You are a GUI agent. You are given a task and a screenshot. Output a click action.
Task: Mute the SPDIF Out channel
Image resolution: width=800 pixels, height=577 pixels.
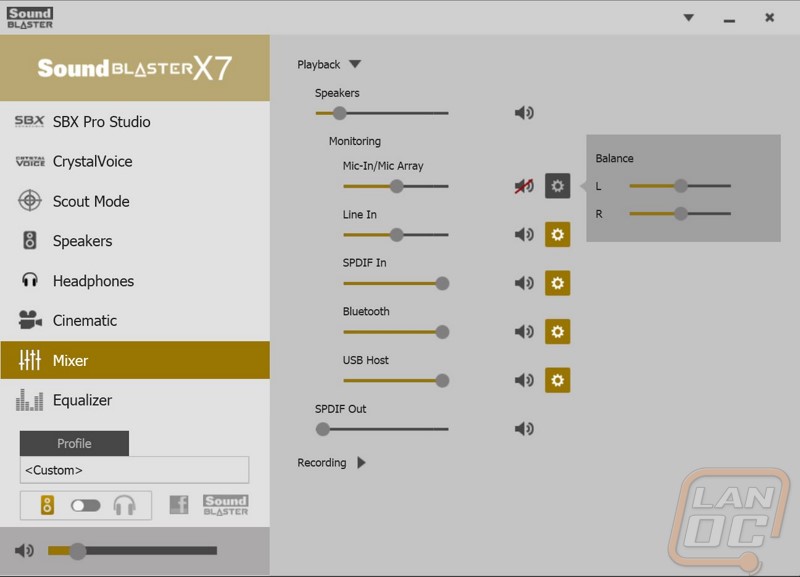click(524, 429)
